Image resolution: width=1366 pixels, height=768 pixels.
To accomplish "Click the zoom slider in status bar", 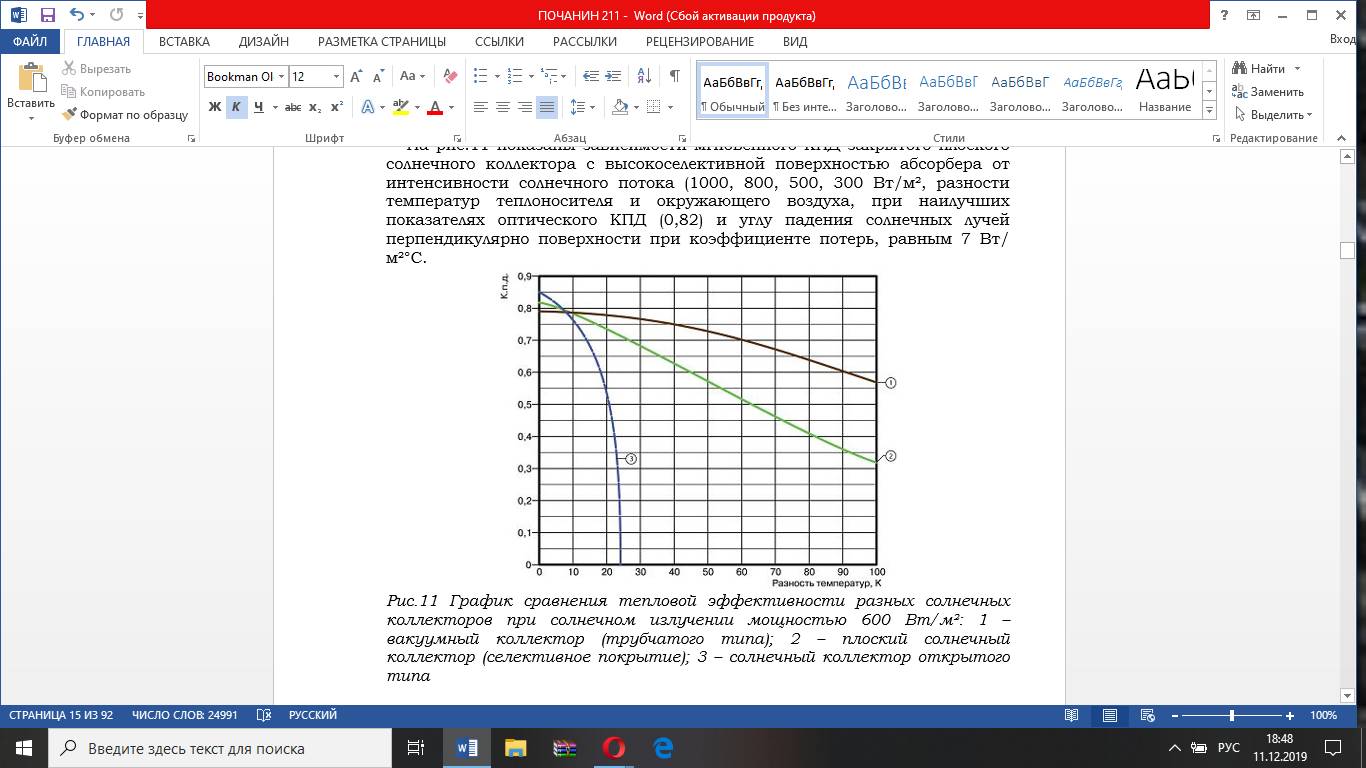I will 1232,716.
